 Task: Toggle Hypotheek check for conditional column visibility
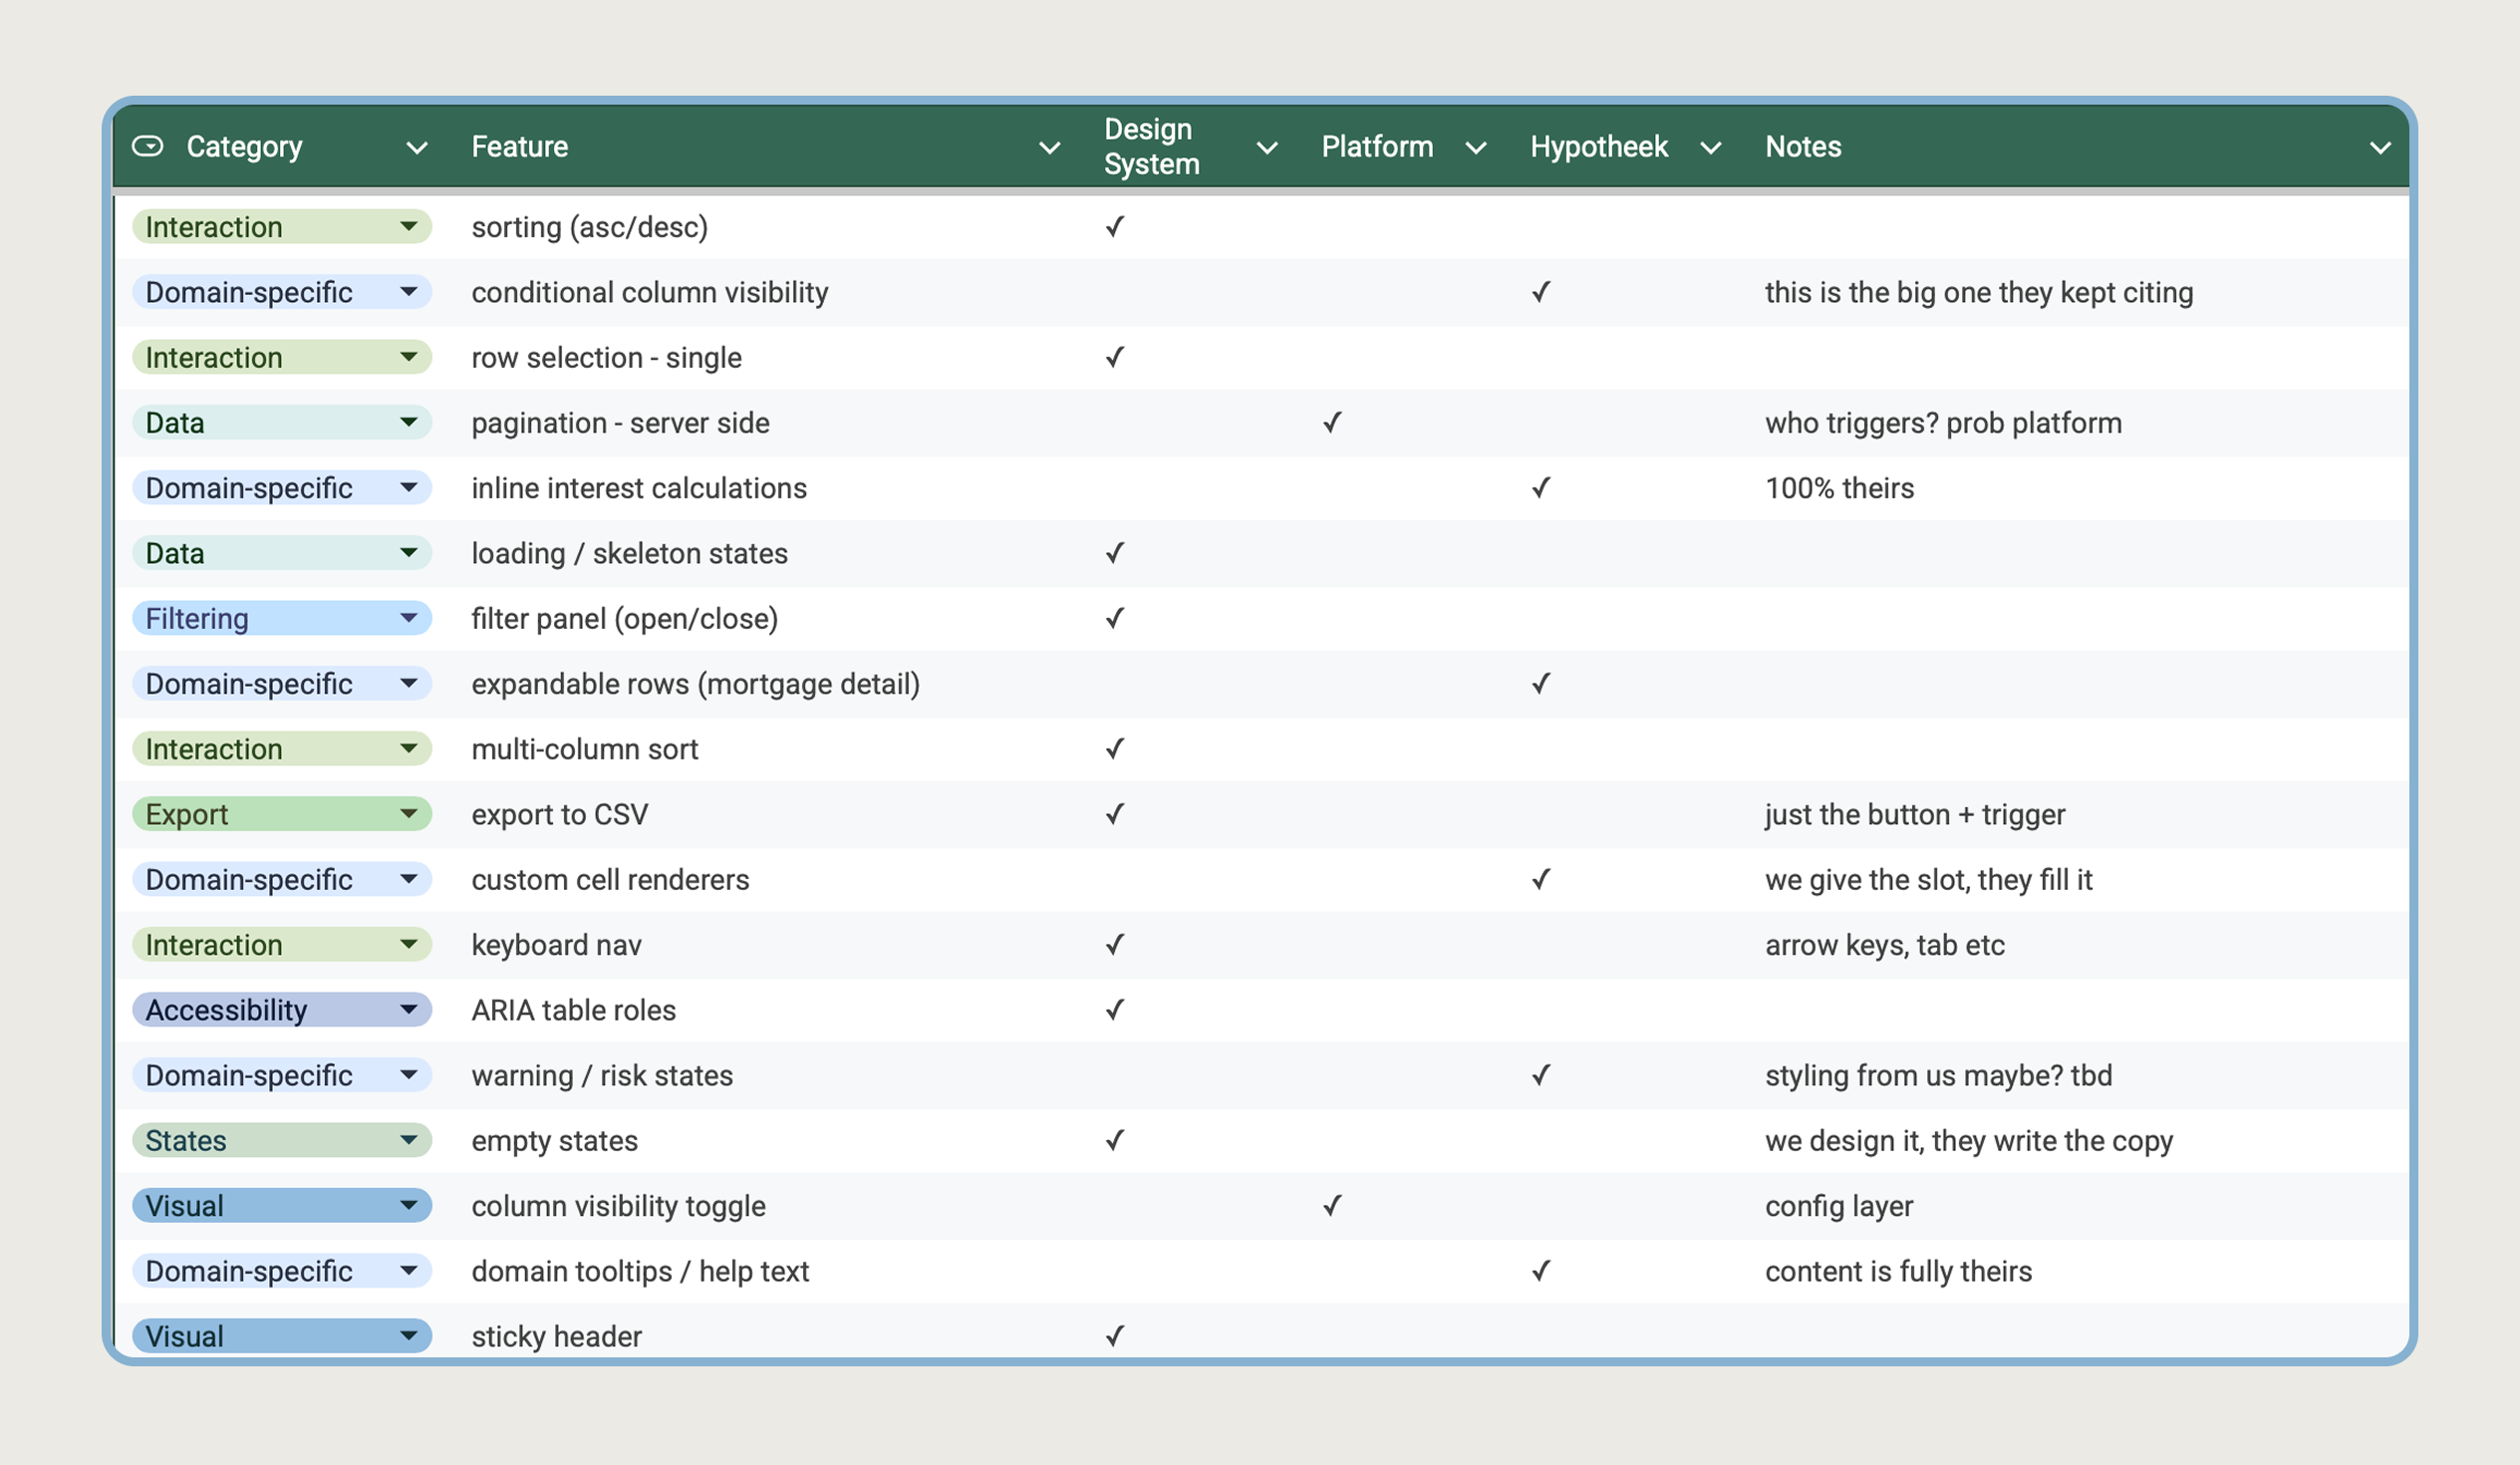(x=1540, y=292)
